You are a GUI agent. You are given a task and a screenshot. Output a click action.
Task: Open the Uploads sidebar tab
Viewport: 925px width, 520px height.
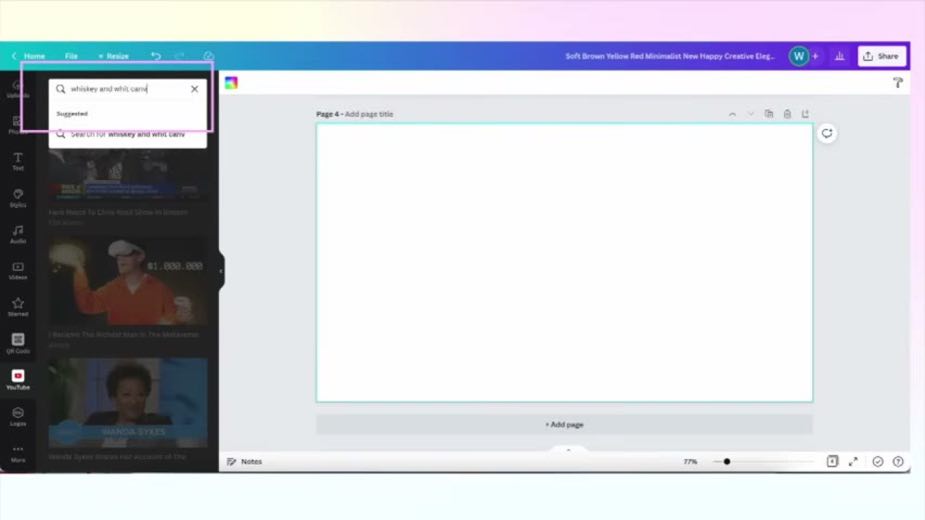point(18,89)
